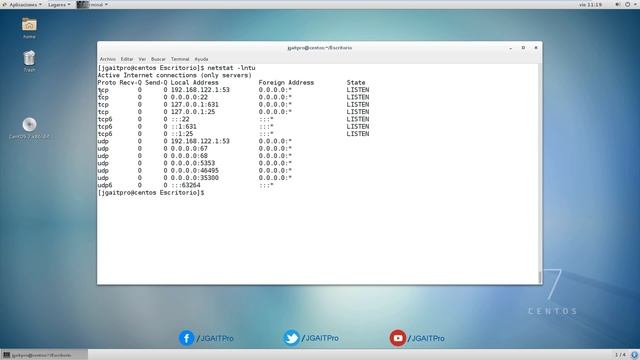Image resolution: width=640 pixels, height=360 pixels.
Task: Click the workspace switcher 1/4
Action: point(620,355)
